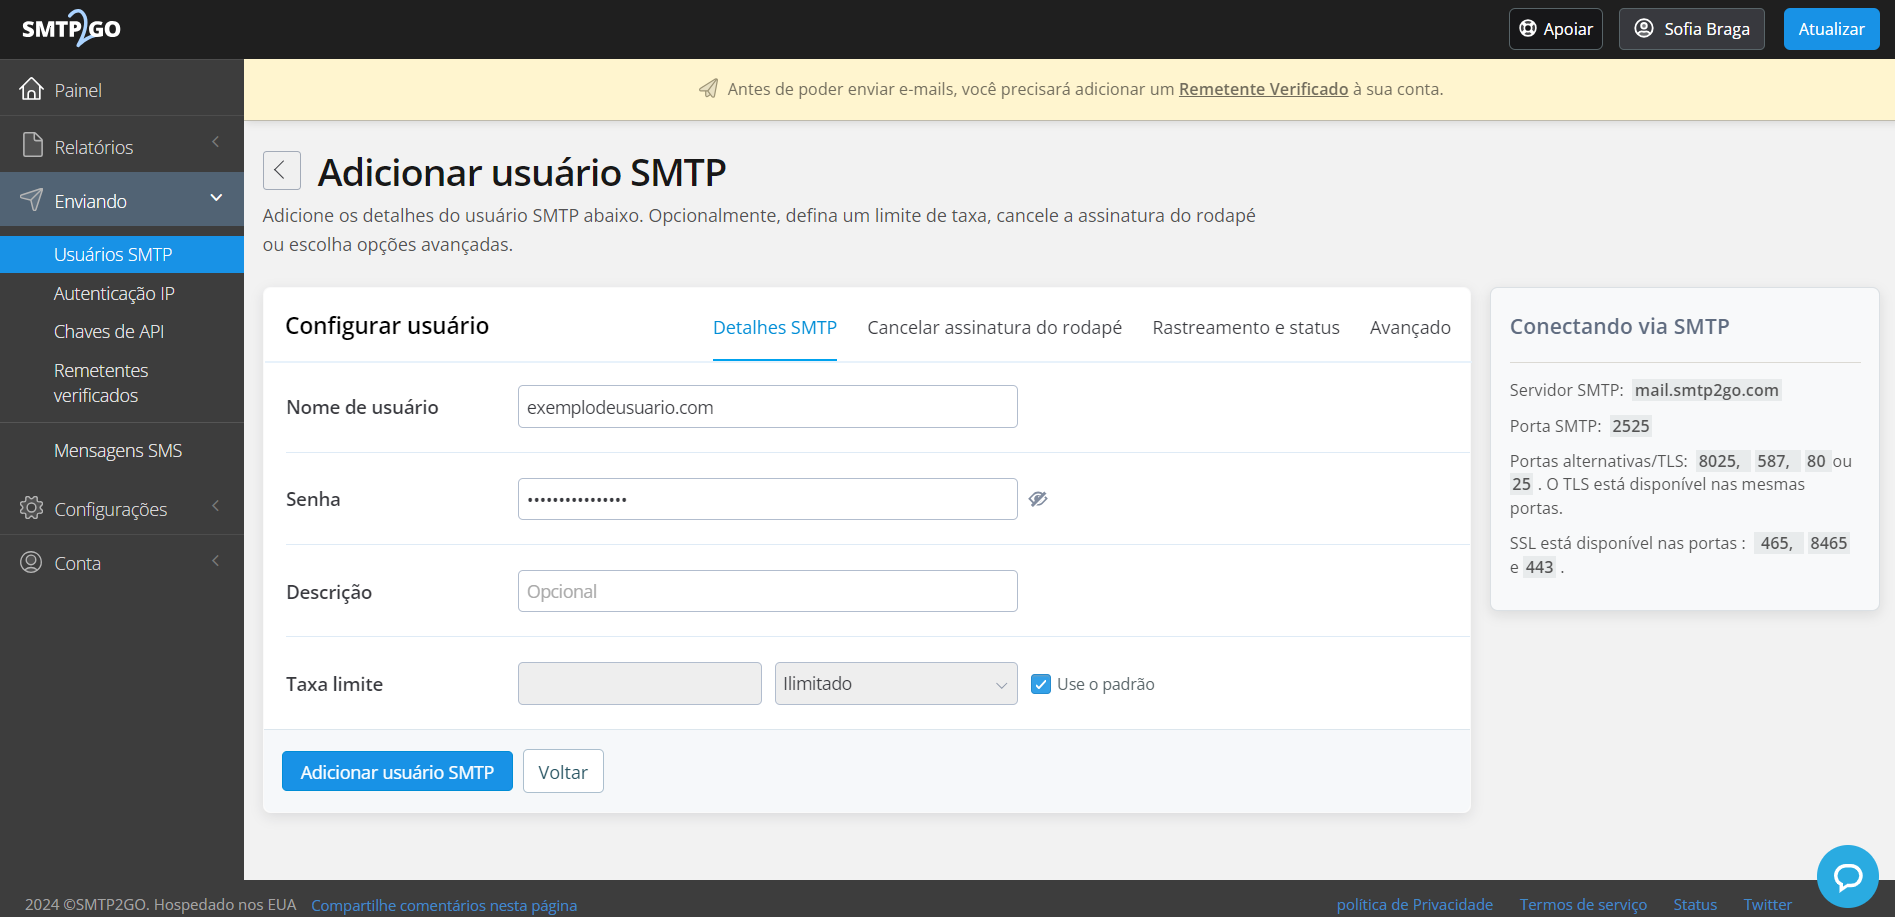Click the Senha password field
Viewport: 1895px width, 917px height.
768,499
